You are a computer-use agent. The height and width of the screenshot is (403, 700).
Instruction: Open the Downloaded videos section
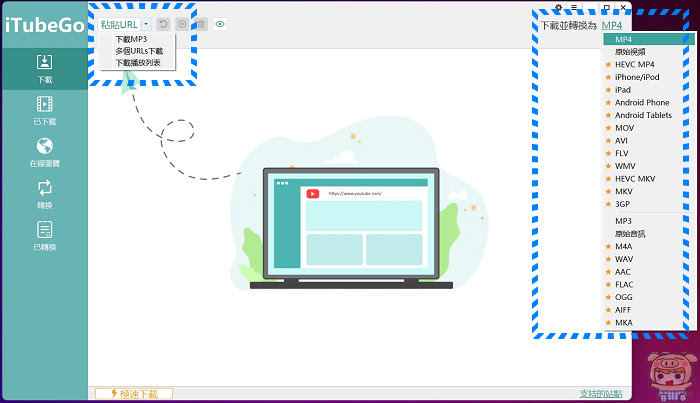coord(44,111)
